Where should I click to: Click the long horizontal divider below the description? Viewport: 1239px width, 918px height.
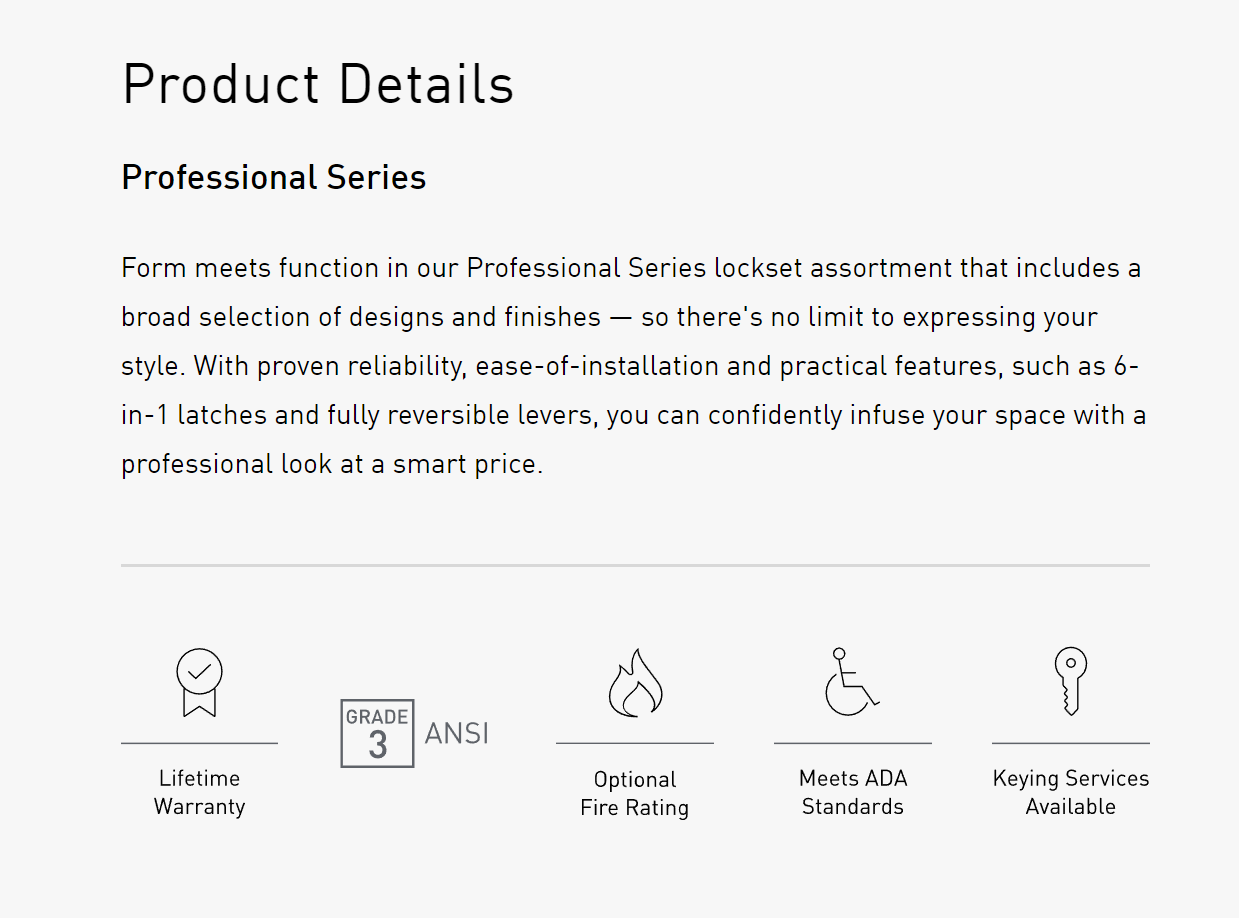click(635, 565)
